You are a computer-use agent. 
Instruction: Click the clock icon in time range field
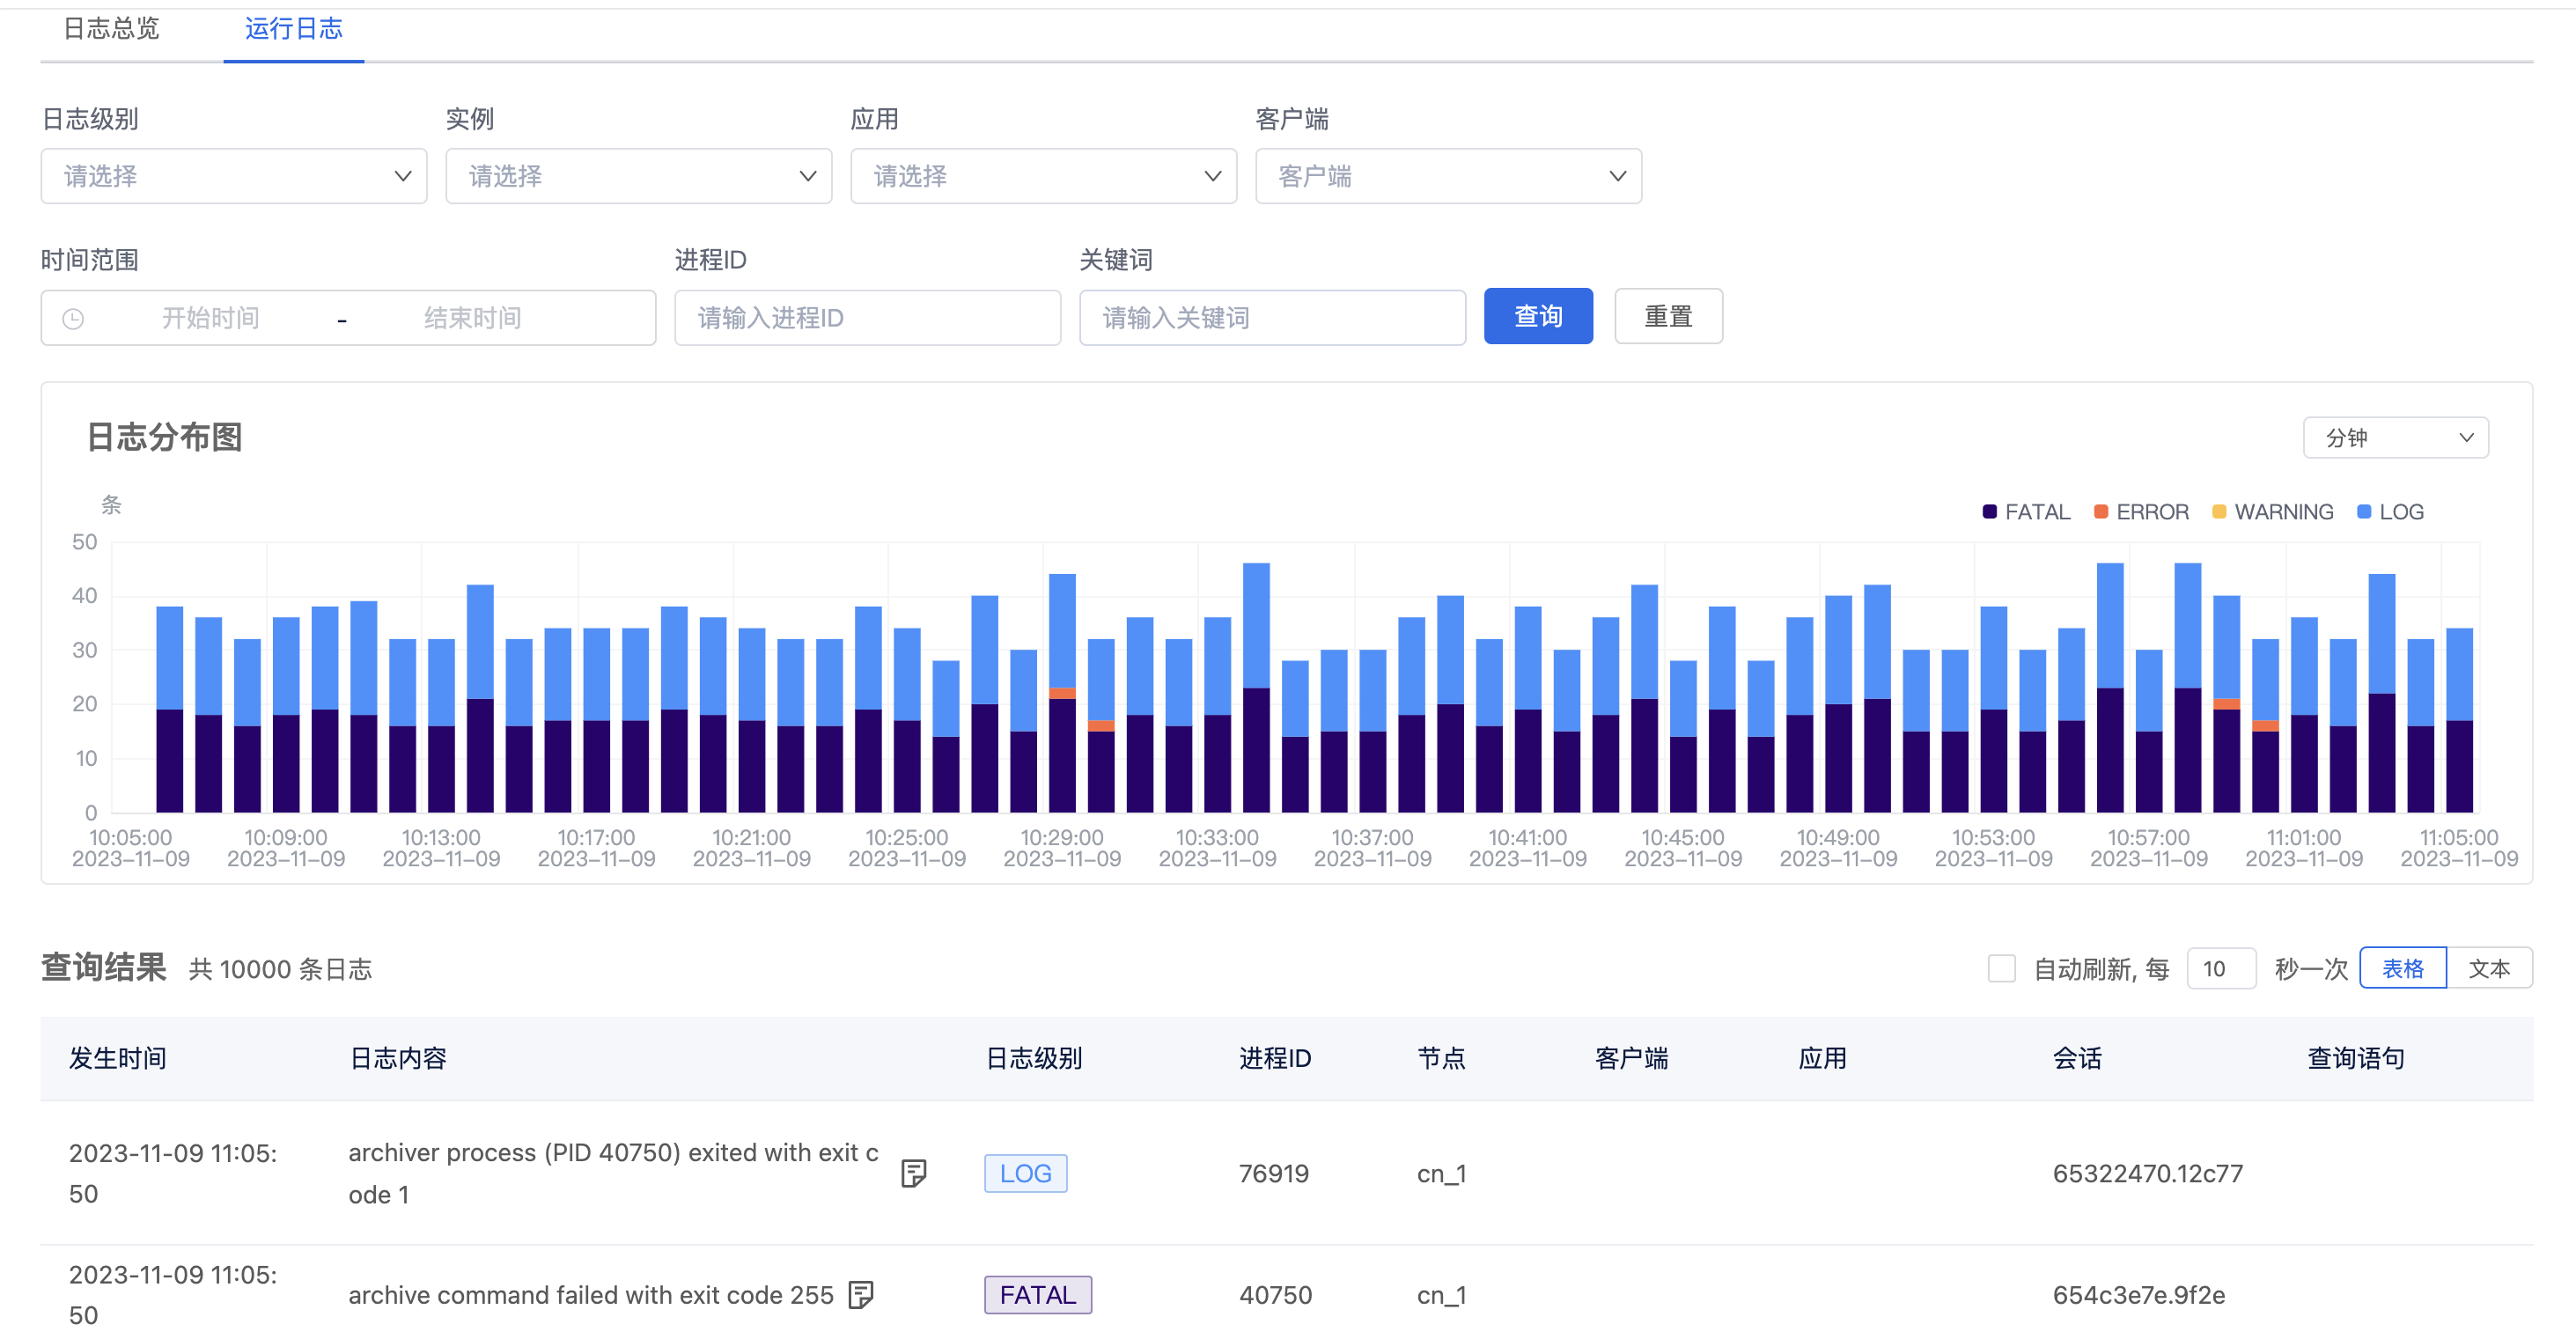pyautogui.click(x=73, y=318)
